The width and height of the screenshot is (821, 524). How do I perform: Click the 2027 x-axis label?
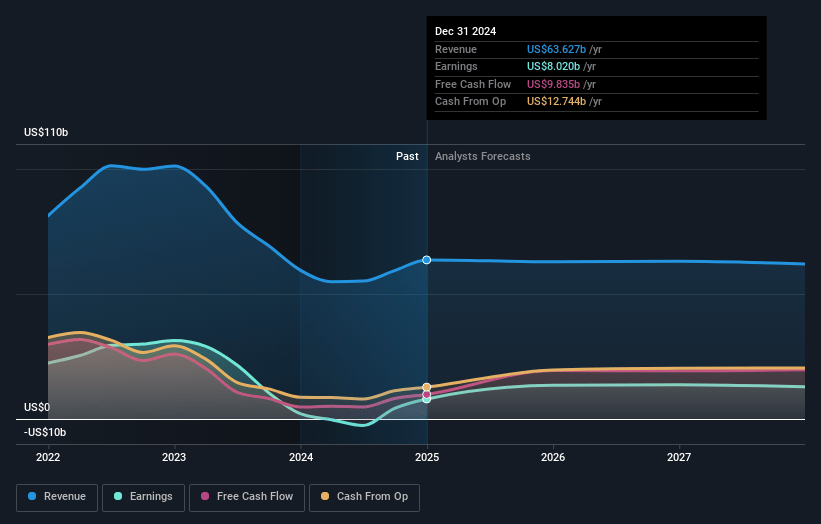click(679, 457)
